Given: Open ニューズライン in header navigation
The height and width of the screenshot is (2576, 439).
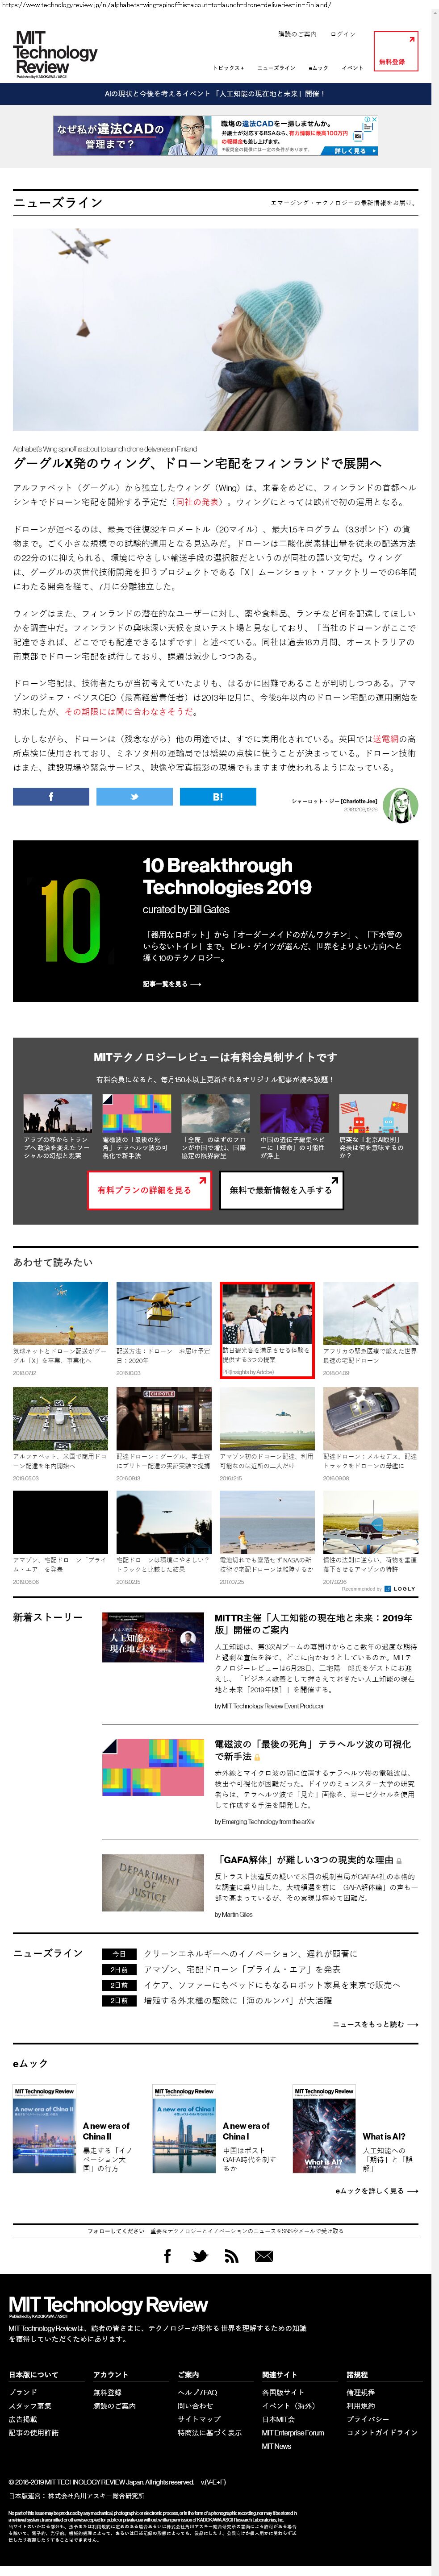Looking at the screenshot, I should [x=276, y=68].
